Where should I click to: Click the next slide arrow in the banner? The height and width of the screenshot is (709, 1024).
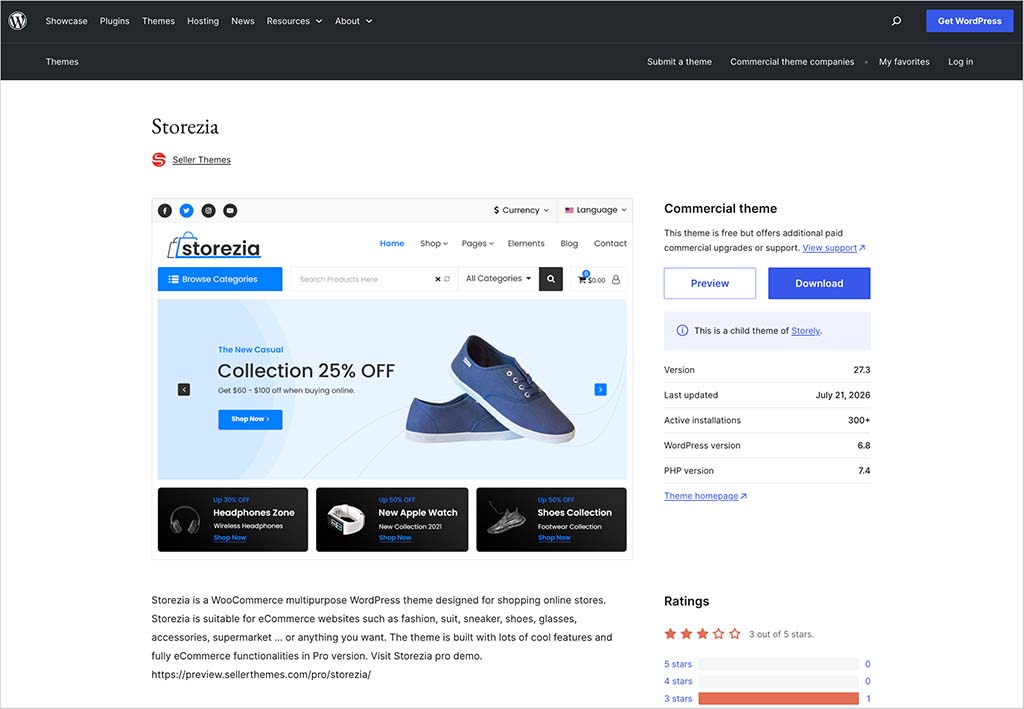[x=600, y=389]
